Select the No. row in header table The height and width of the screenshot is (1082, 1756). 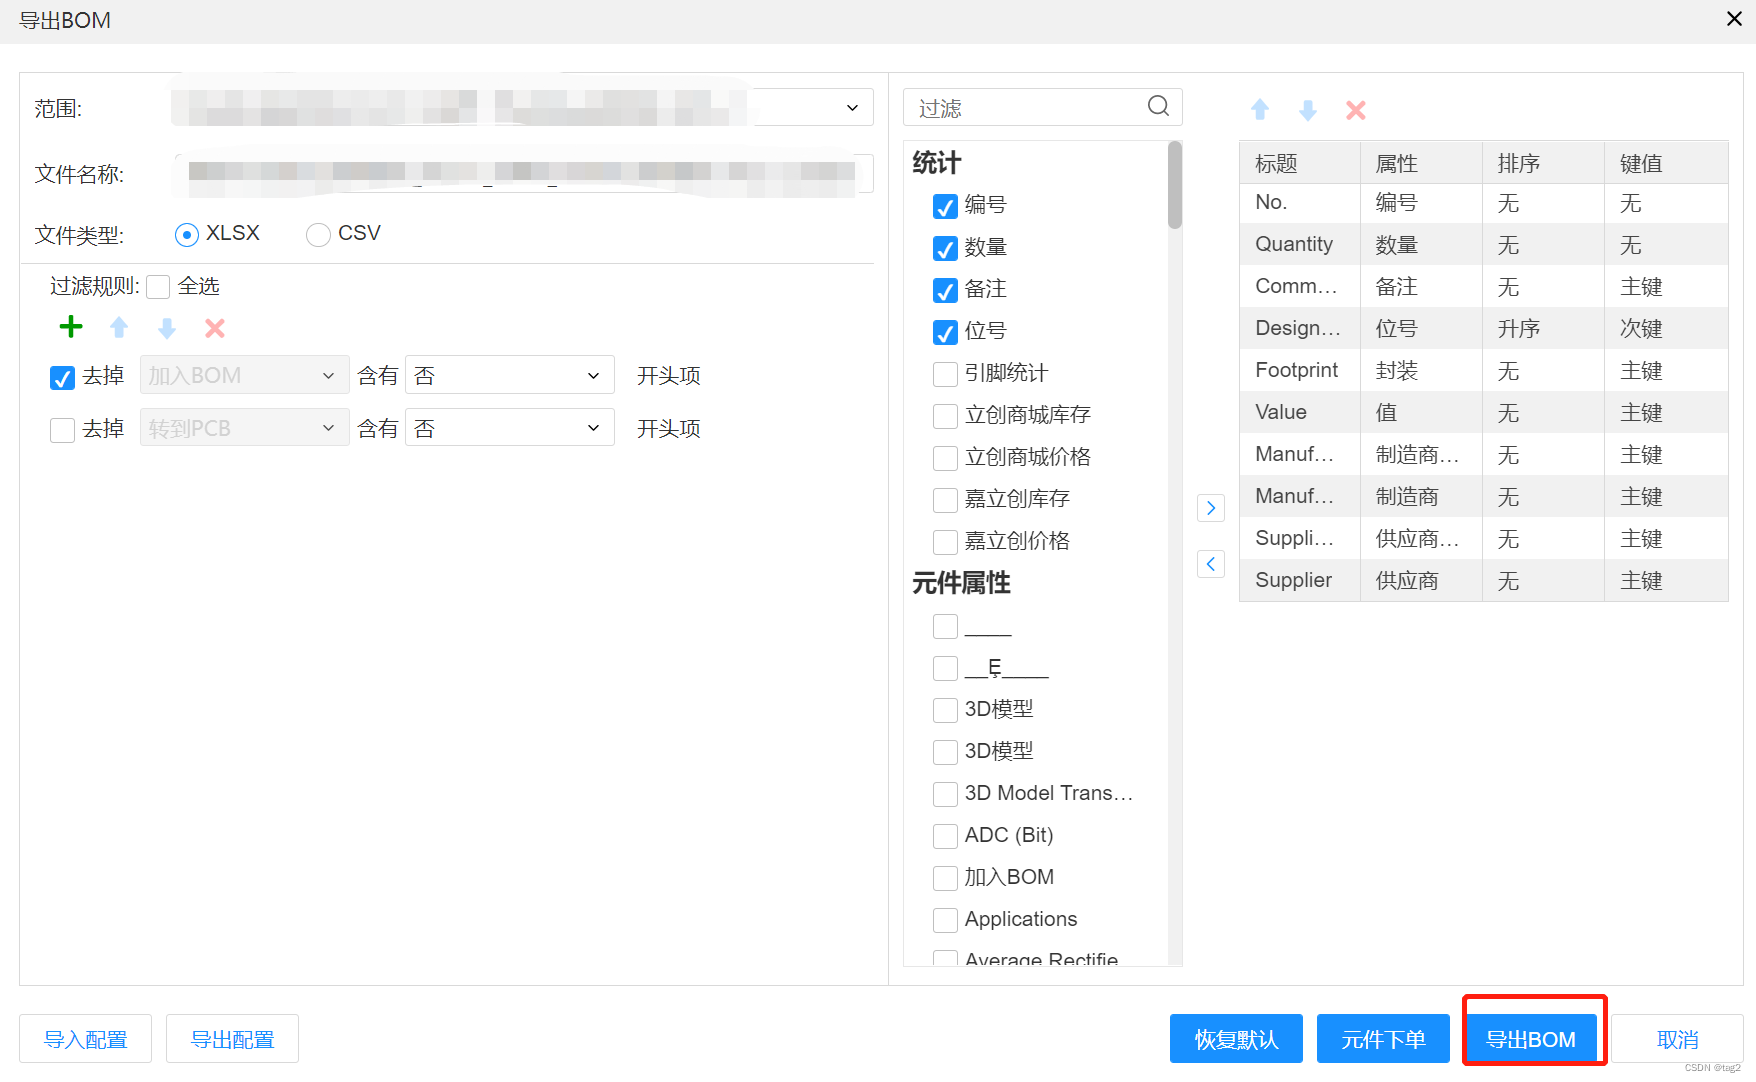(1483, 203)
